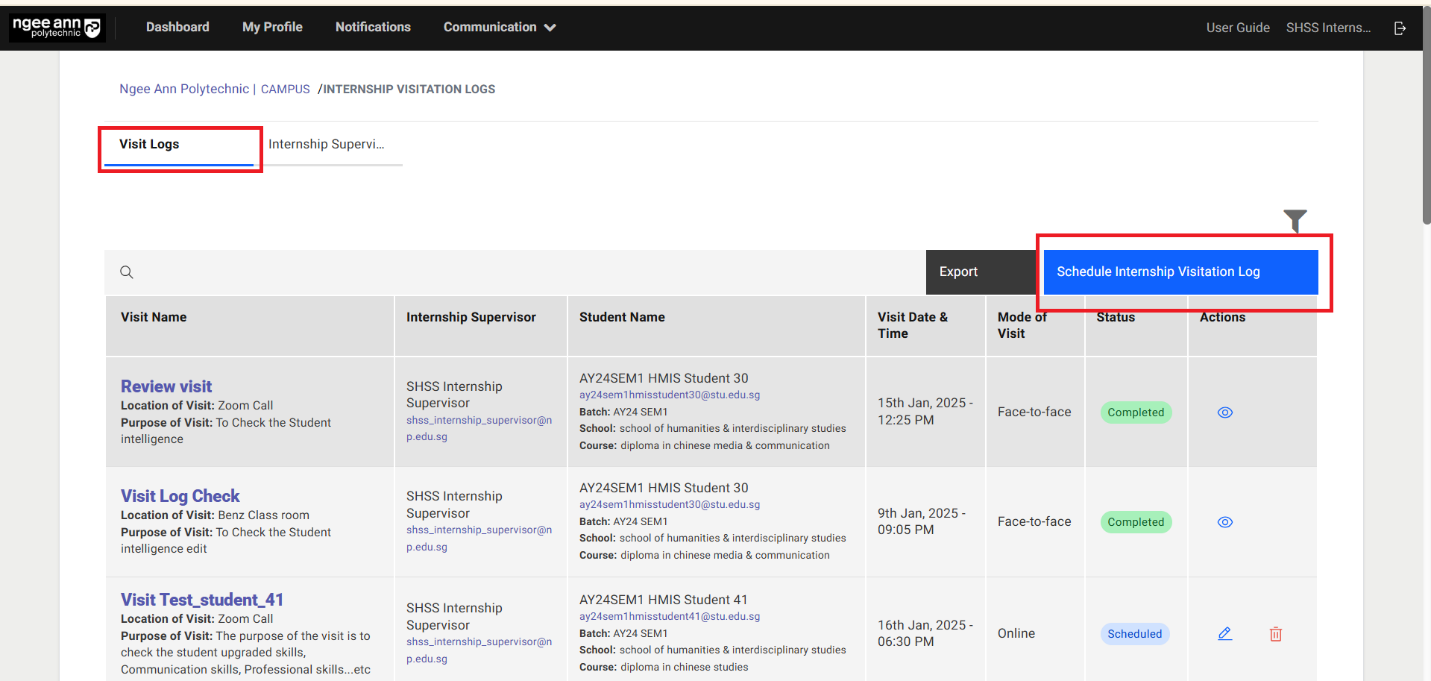Image resolution: width=1431 pixels, height=681 pixels.
Task: Click the search magnifier icon
Action: (x=127, y=272)
